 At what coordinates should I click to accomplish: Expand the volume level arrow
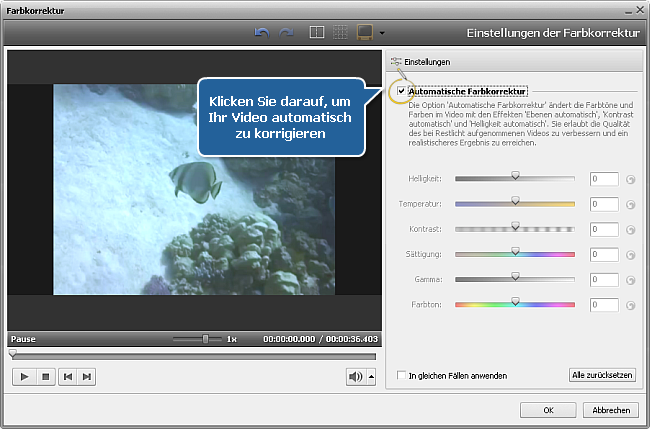[x=372, y=376]
